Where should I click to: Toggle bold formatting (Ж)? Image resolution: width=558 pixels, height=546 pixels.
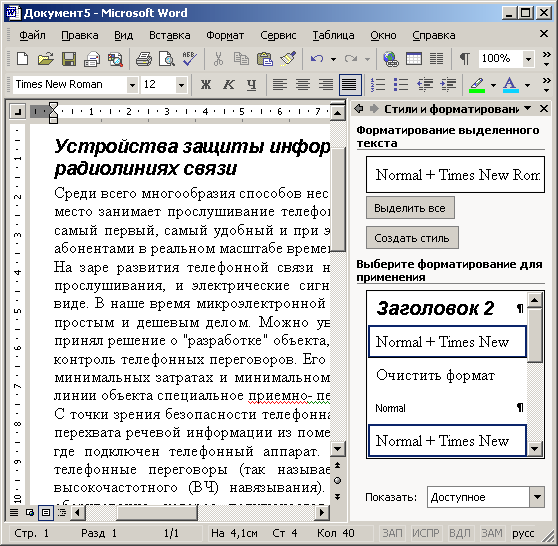206,85
